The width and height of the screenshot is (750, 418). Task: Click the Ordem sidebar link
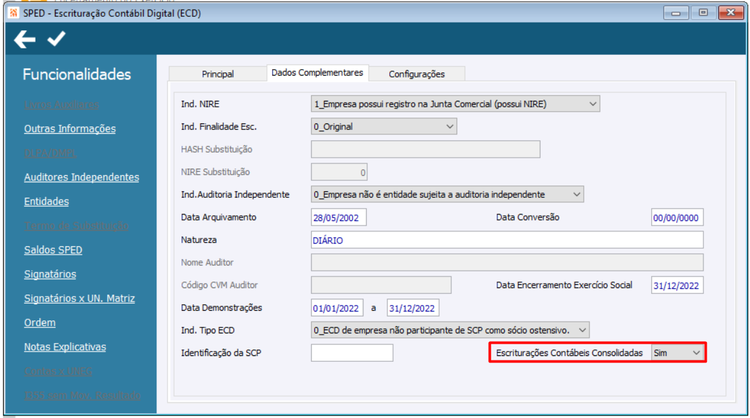click(x=40, y=322)
